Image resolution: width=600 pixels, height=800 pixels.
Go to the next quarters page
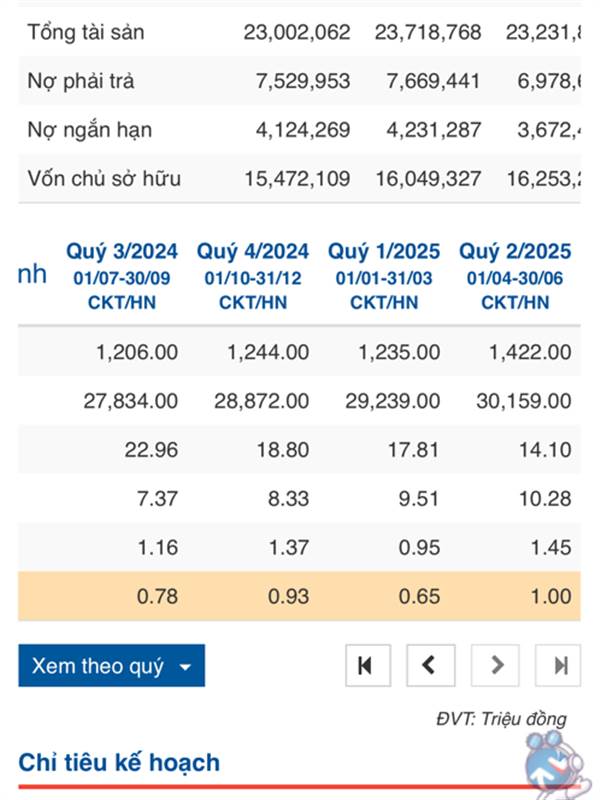click(496, 665)
